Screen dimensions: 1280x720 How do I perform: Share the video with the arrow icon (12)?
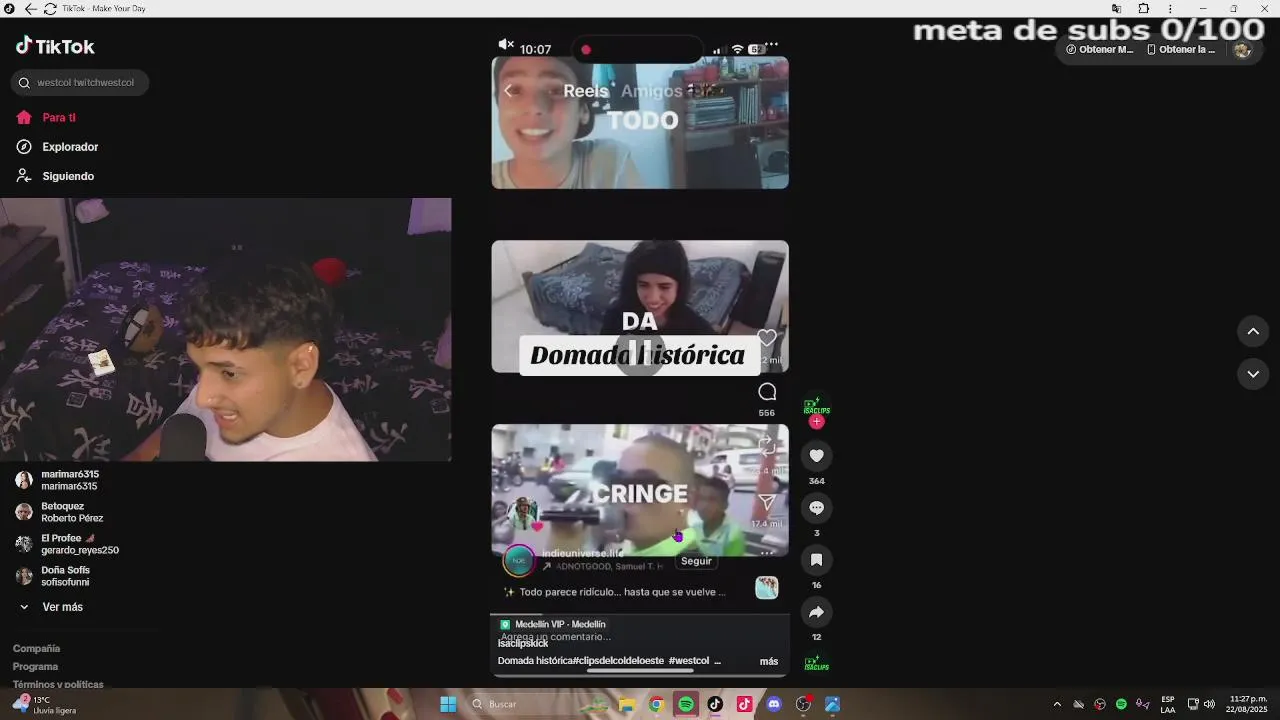point(816,612)
